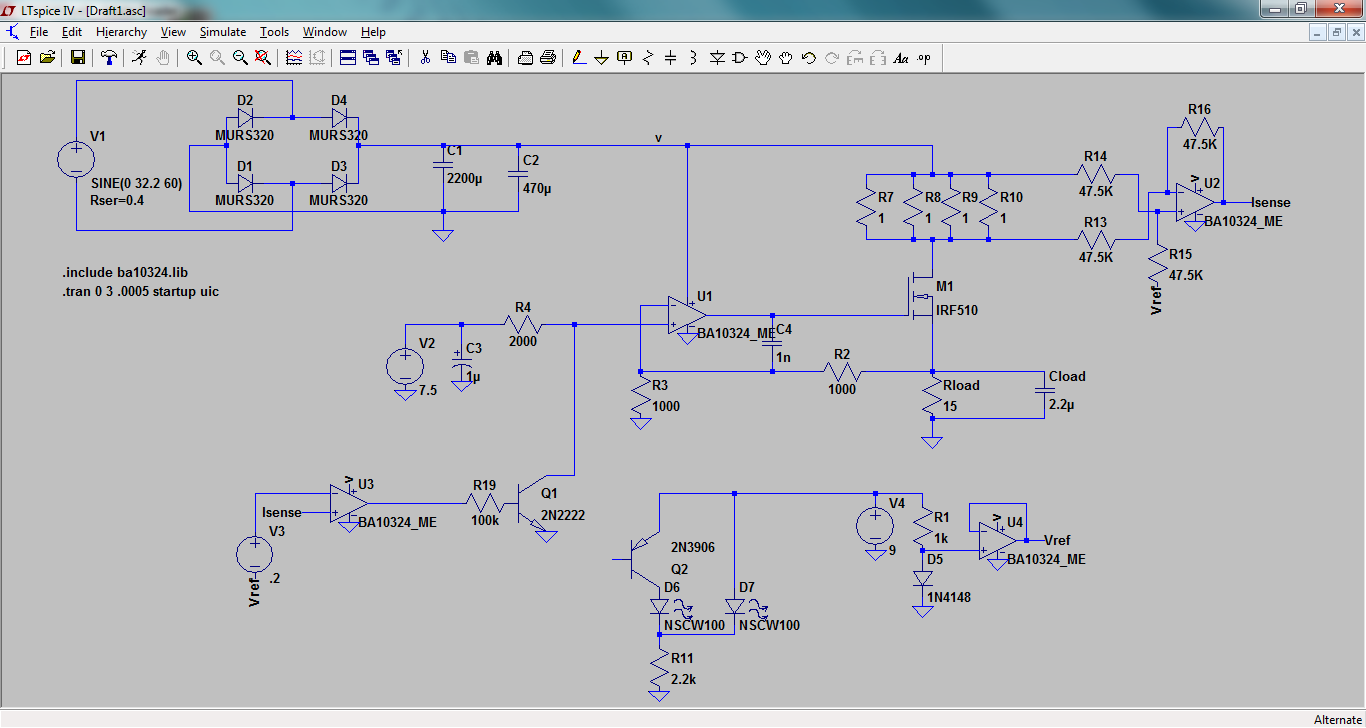Click the zoom in magnifier icon
This screenshot has width=1366, height=728.
pyautogui.click(x=194, y=58)
